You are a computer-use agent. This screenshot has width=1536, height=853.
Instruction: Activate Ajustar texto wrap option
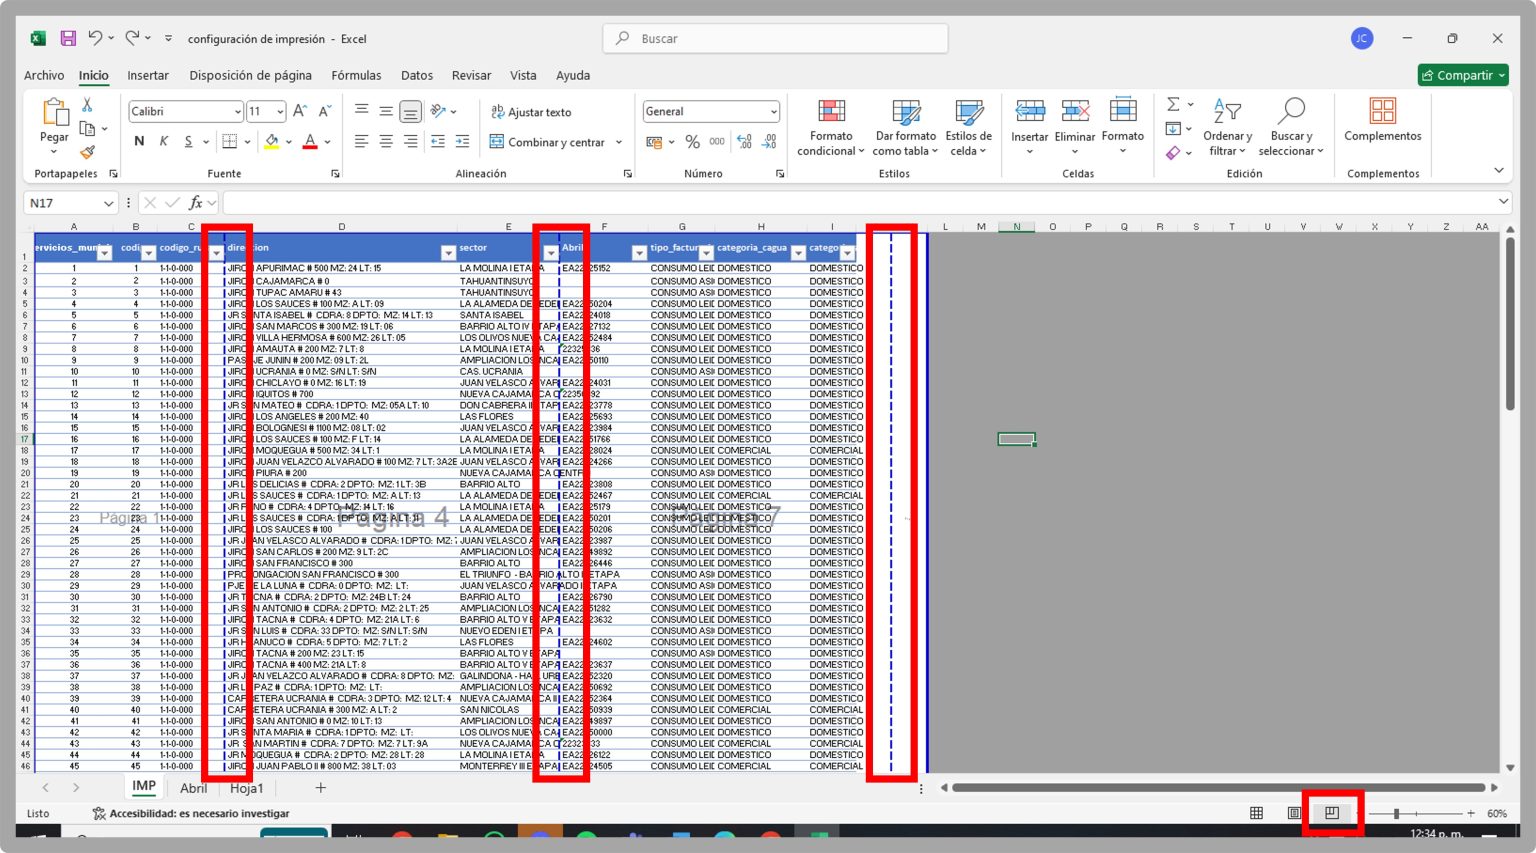point(528,112)
